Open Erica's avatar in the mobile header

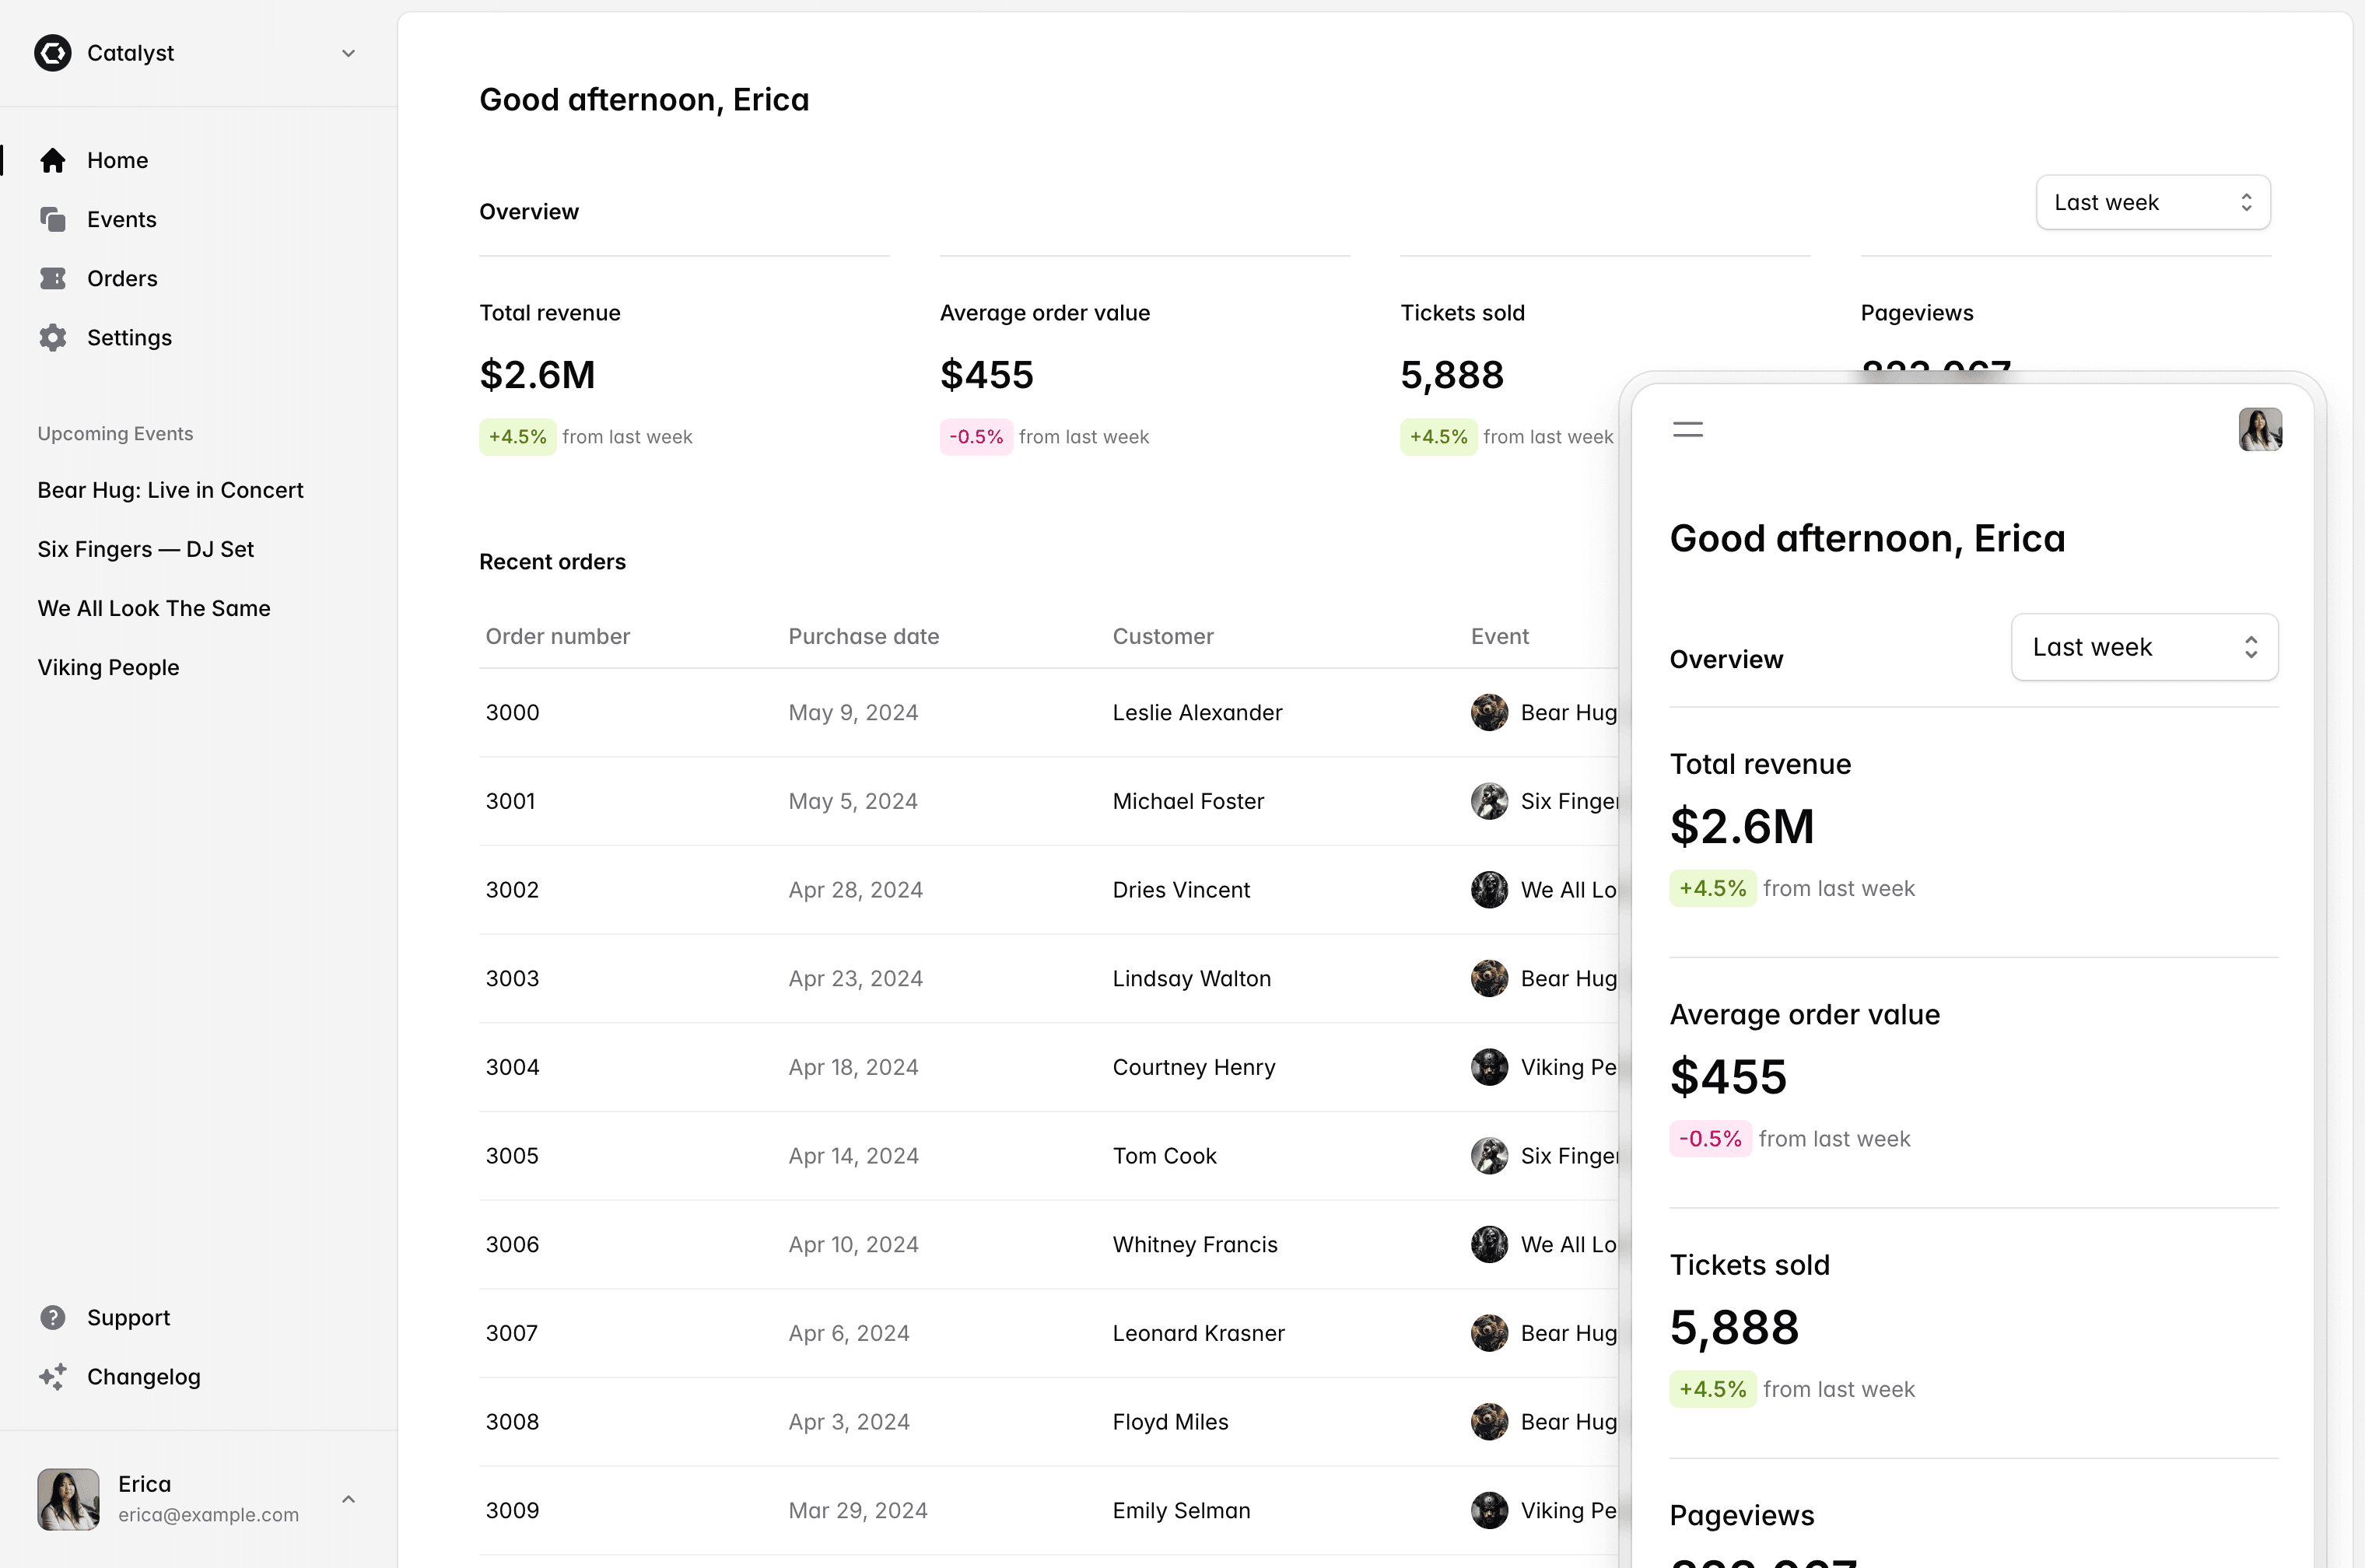tap(2261, 429)
